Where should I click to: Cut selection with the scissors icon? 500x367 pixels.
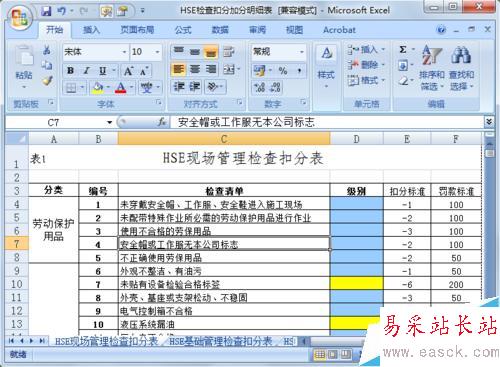[x=47, y=51]
